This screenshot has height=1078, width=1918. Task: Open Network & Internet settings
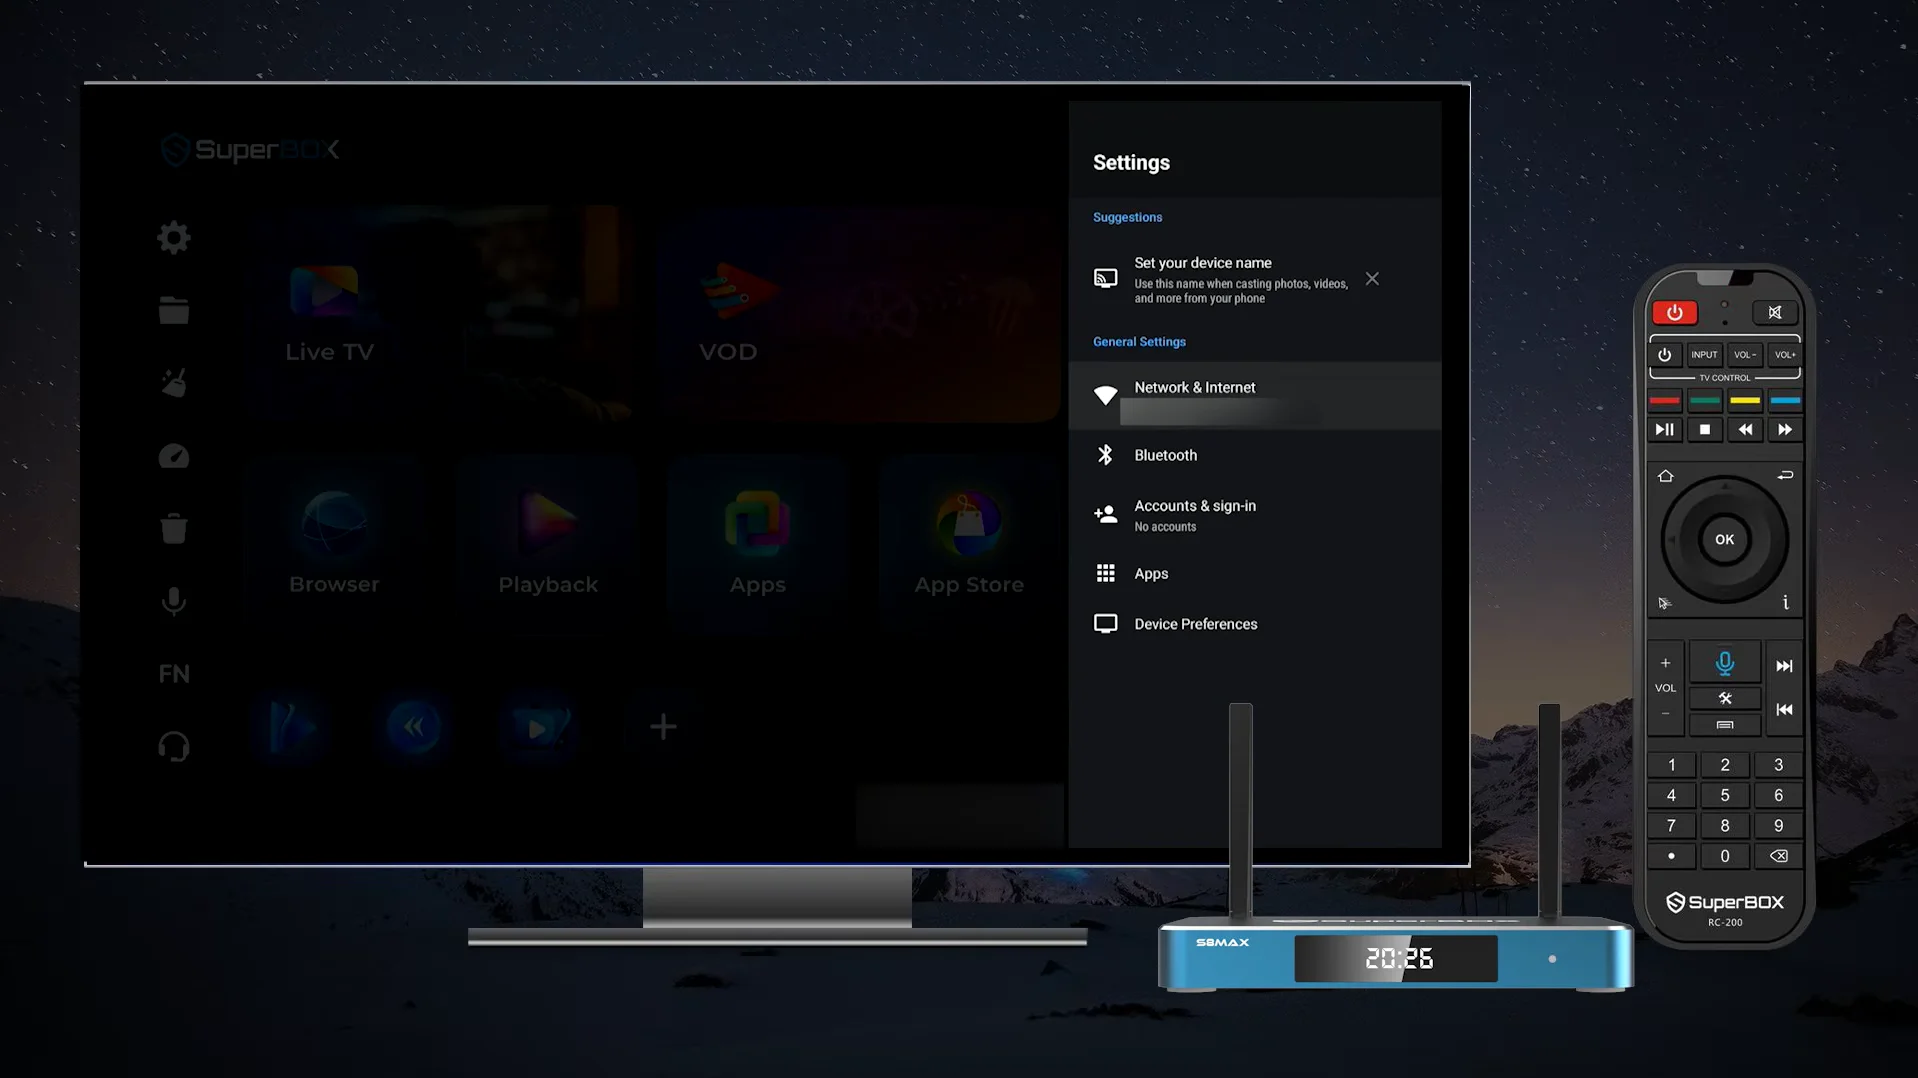1255,396
